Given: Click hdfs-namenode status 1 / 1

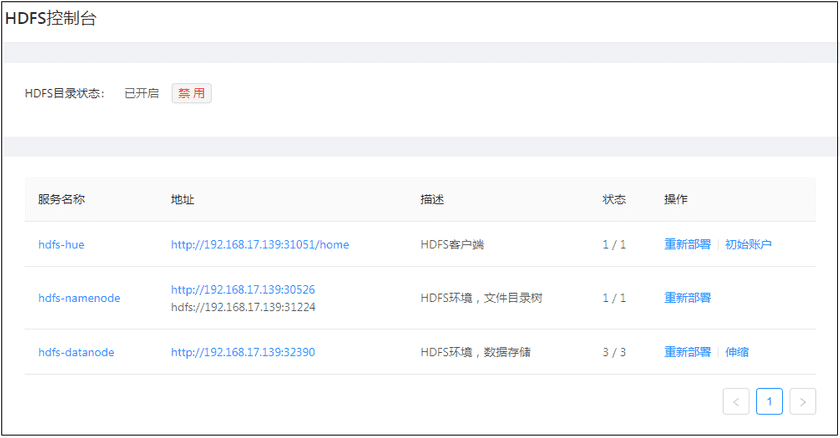Looking at the screenshot, I should click(x=613, y=298).
